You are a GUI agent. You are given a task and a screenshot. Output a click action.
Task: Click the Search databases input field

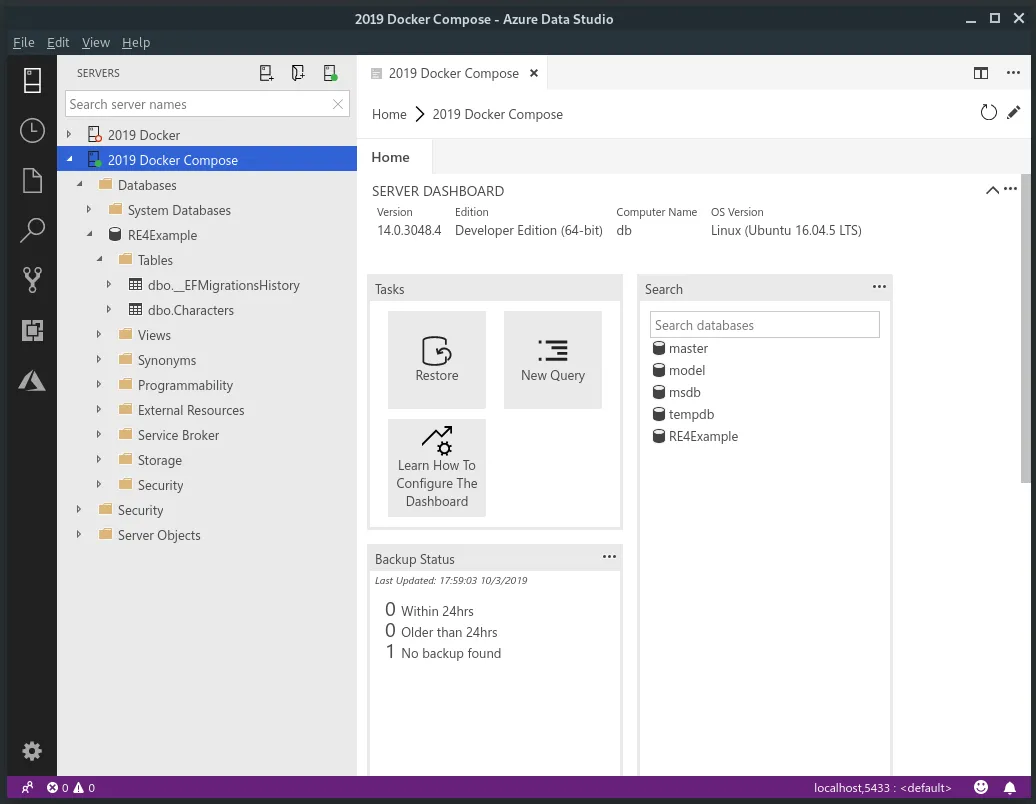[764, 325]
